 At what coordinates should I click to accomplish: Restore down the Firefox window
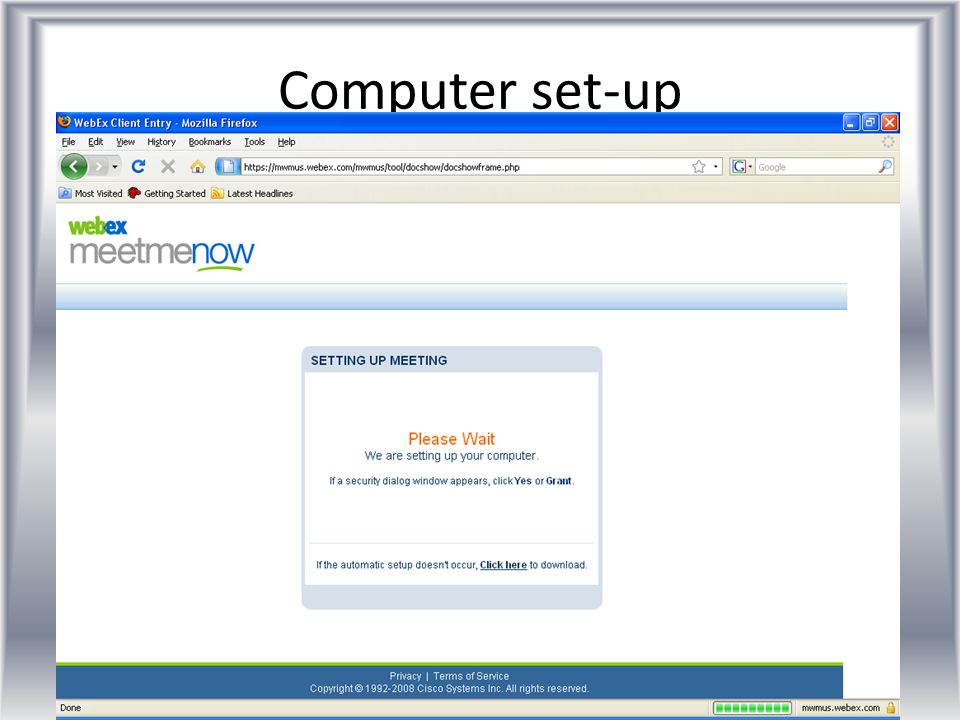click(x=871, y=122)
